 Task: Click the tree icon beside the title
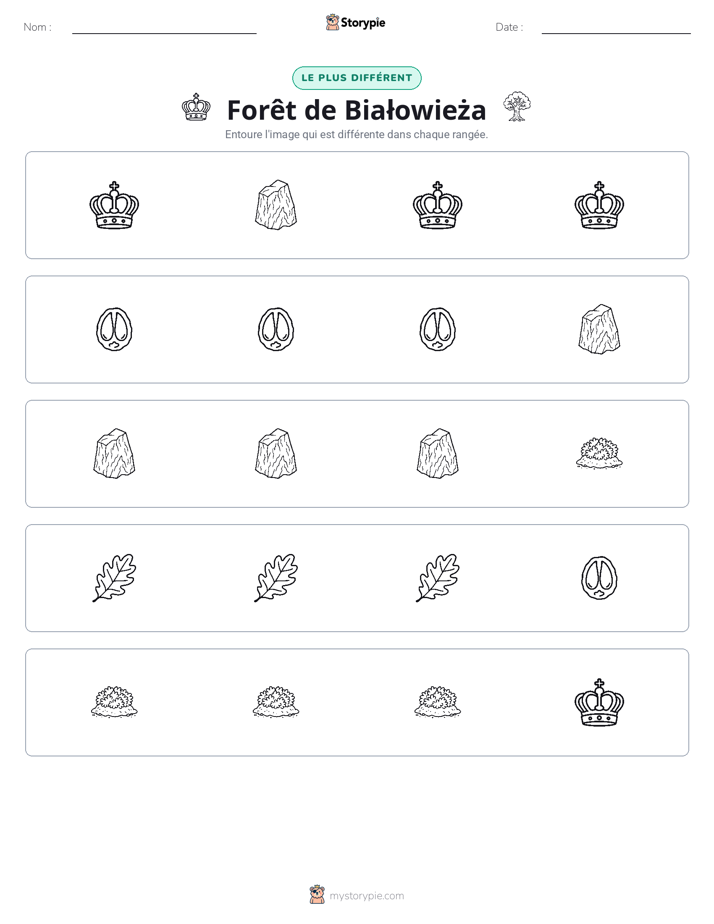[x=517, y=107]
